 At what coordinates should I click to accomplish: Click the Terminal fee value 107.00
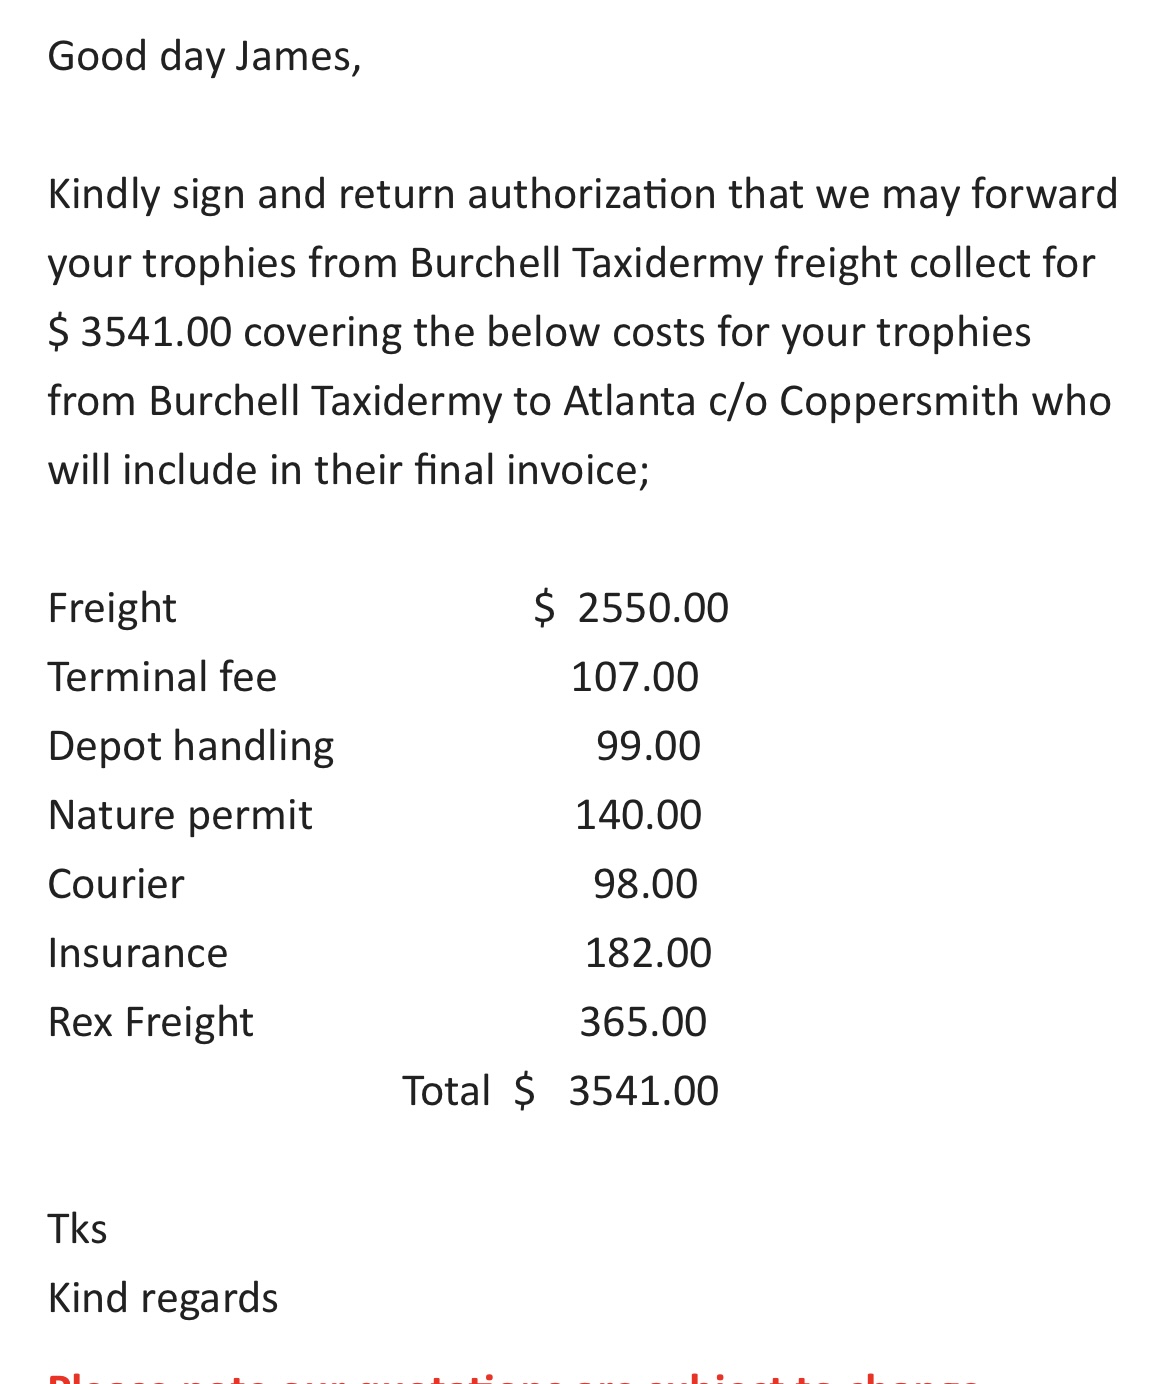pos(635,677)
